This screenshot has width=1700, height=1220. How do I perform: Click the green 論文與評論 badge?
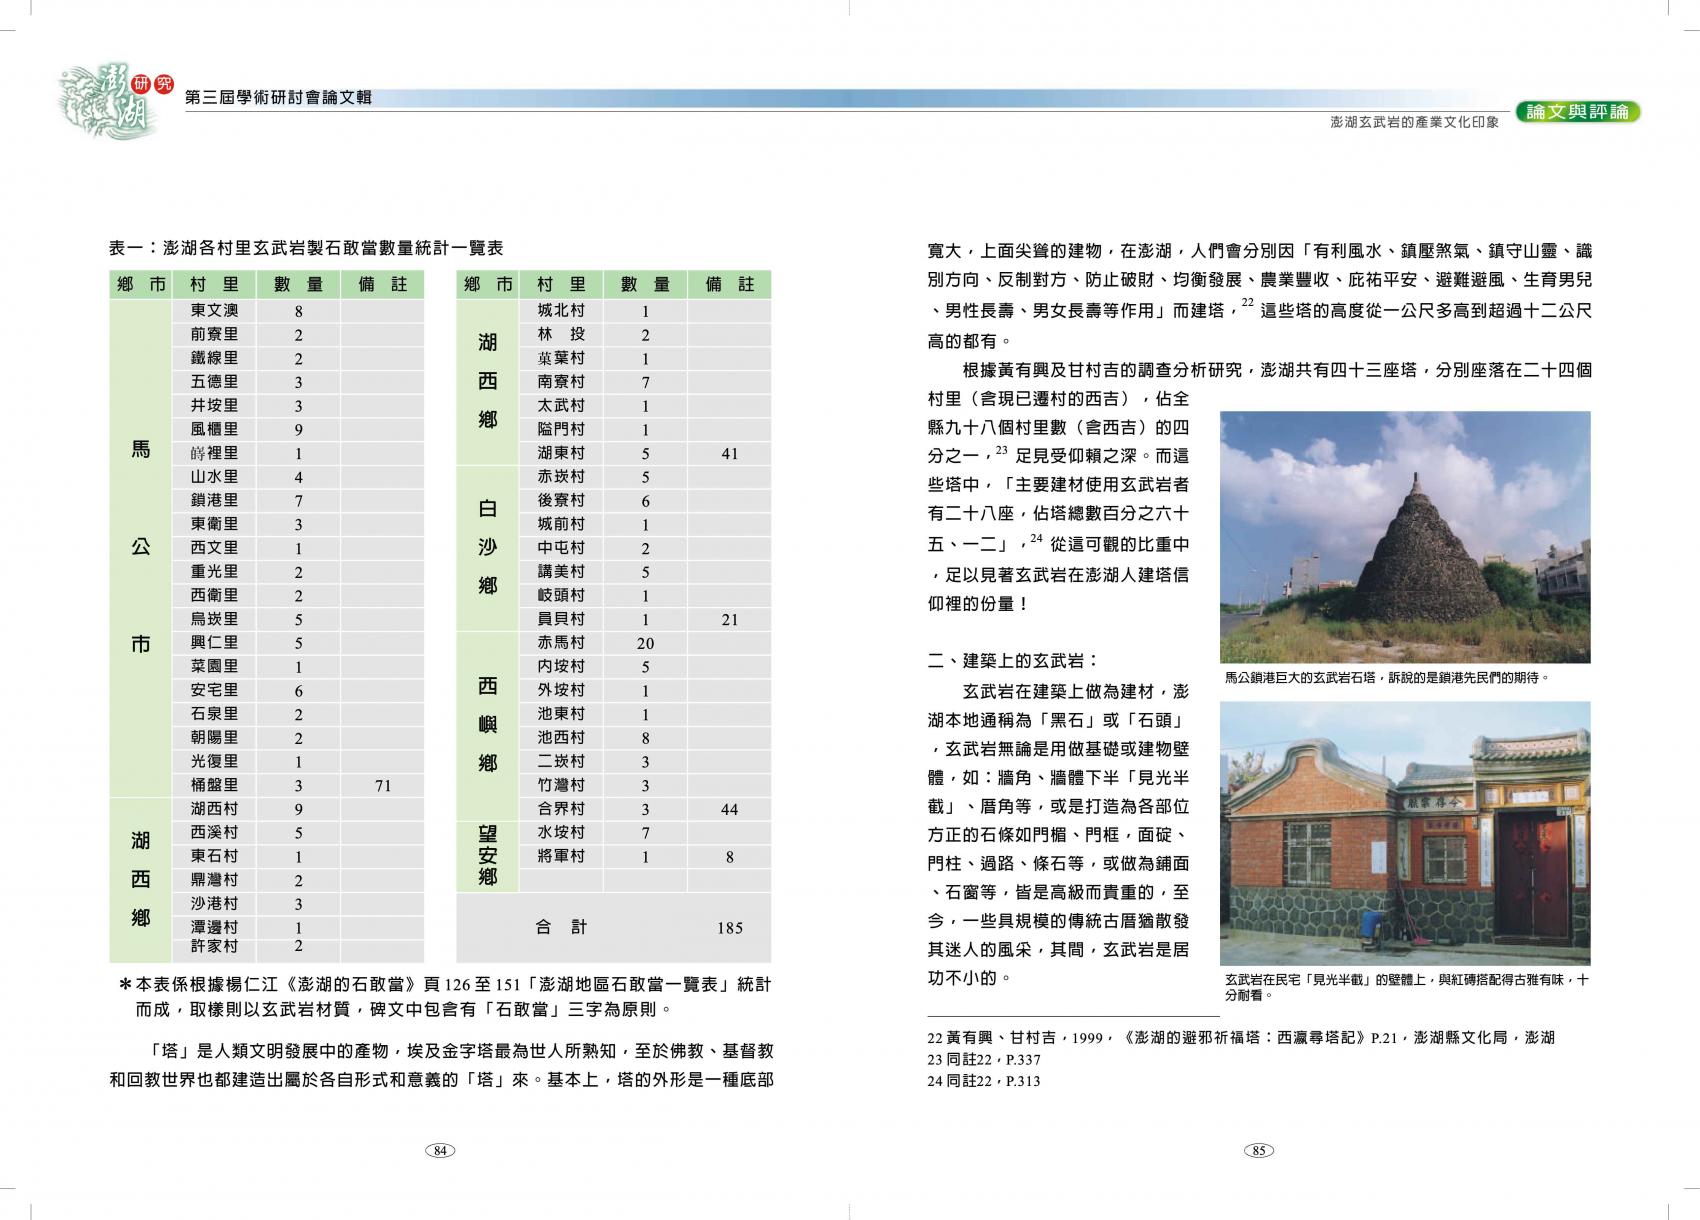coord(1577,112)
